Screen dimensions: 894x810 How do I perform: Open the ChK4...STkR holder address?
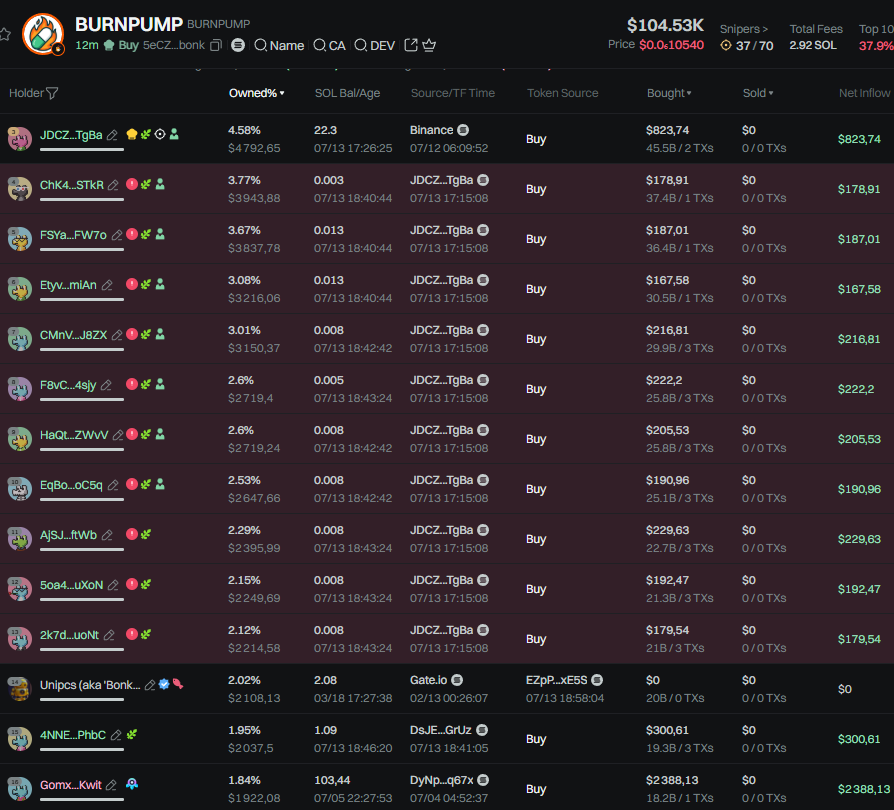click(x=72, y=185)
